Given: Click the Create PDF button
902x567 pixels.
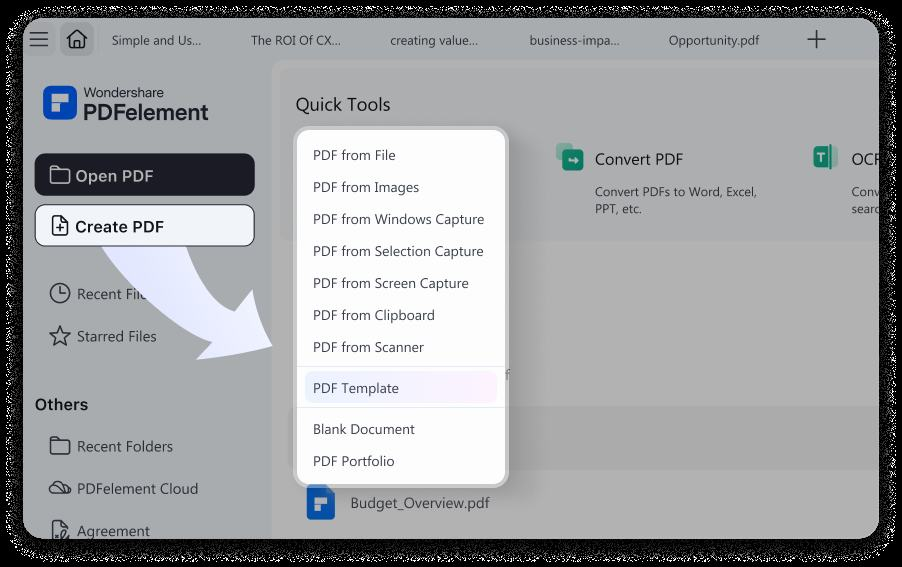Looking at the screenshot, I should coord(144,225).
